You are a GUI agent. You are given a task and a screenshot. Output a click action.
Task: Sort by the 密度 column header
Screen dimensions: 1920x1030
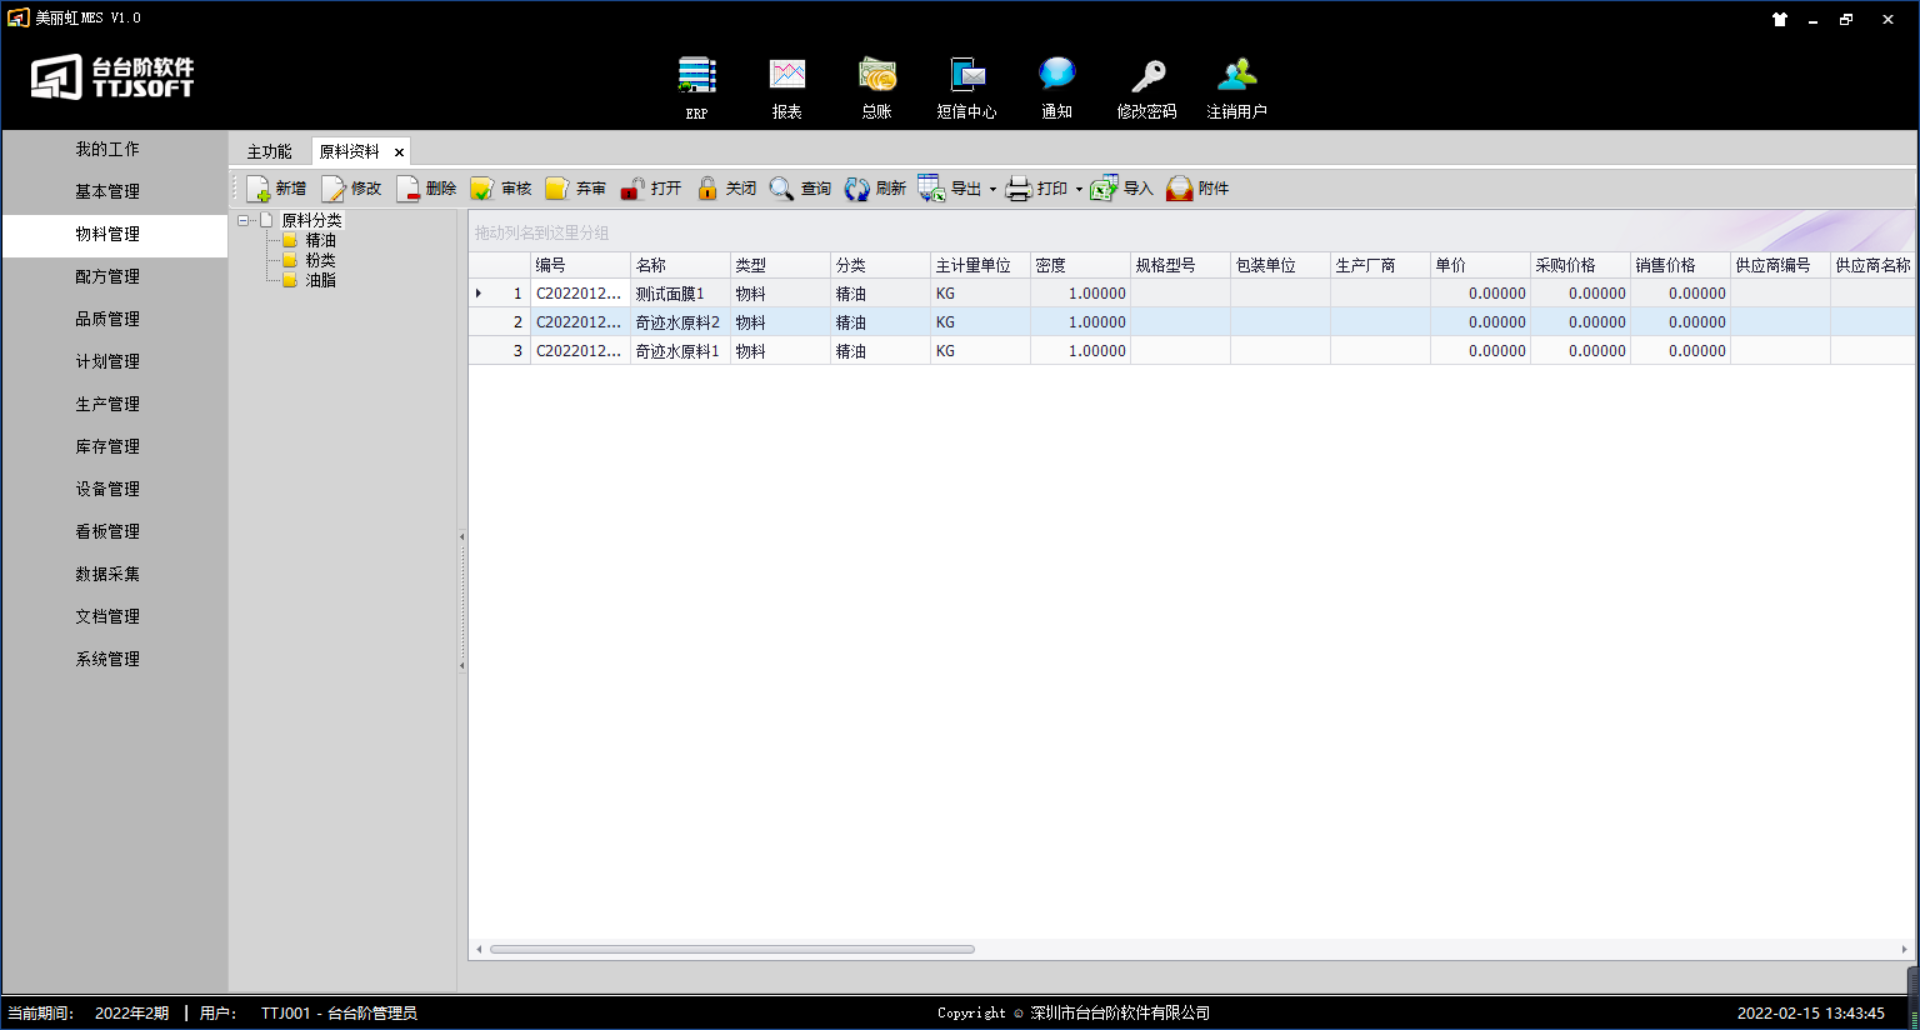click(x=1078, y=265)
